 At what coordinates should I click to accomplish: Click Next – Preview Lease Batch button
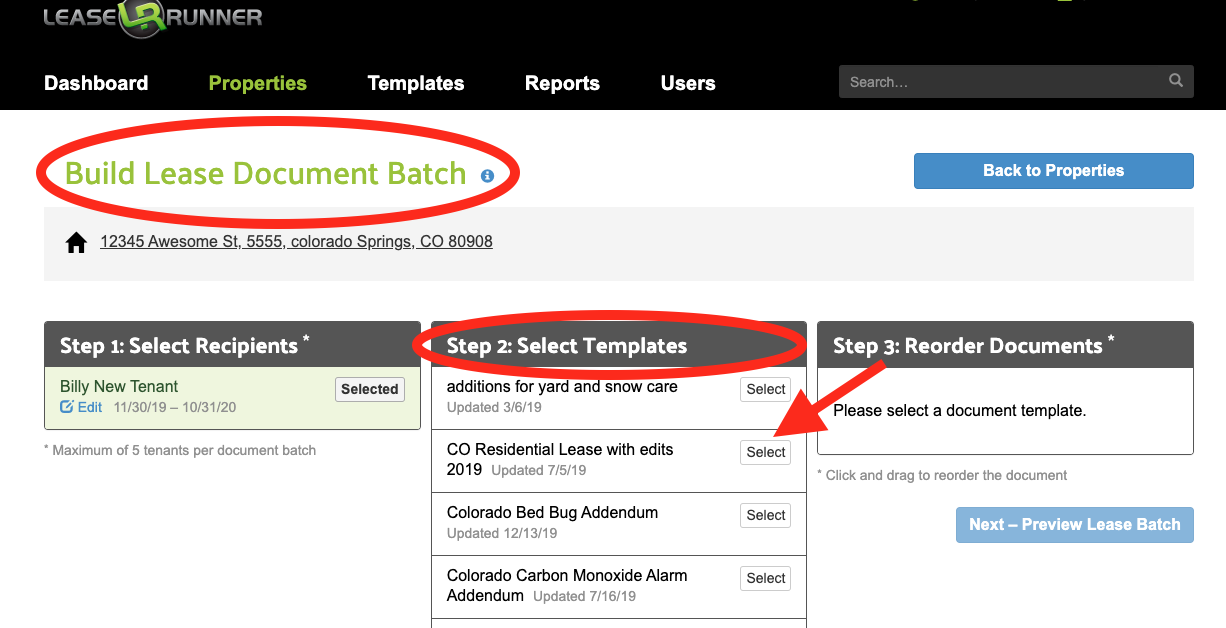click(1074, 524)
